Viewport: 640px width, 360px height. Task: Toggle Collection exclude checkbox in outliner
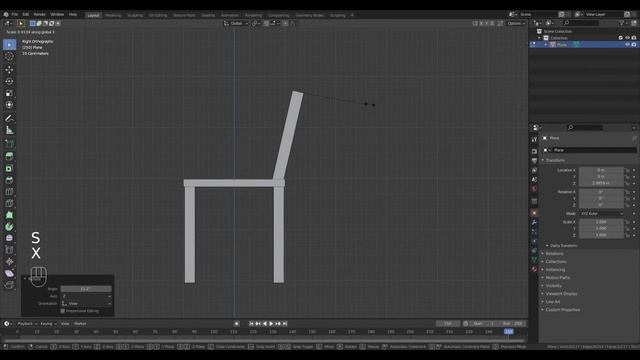(x=620, y=38)
